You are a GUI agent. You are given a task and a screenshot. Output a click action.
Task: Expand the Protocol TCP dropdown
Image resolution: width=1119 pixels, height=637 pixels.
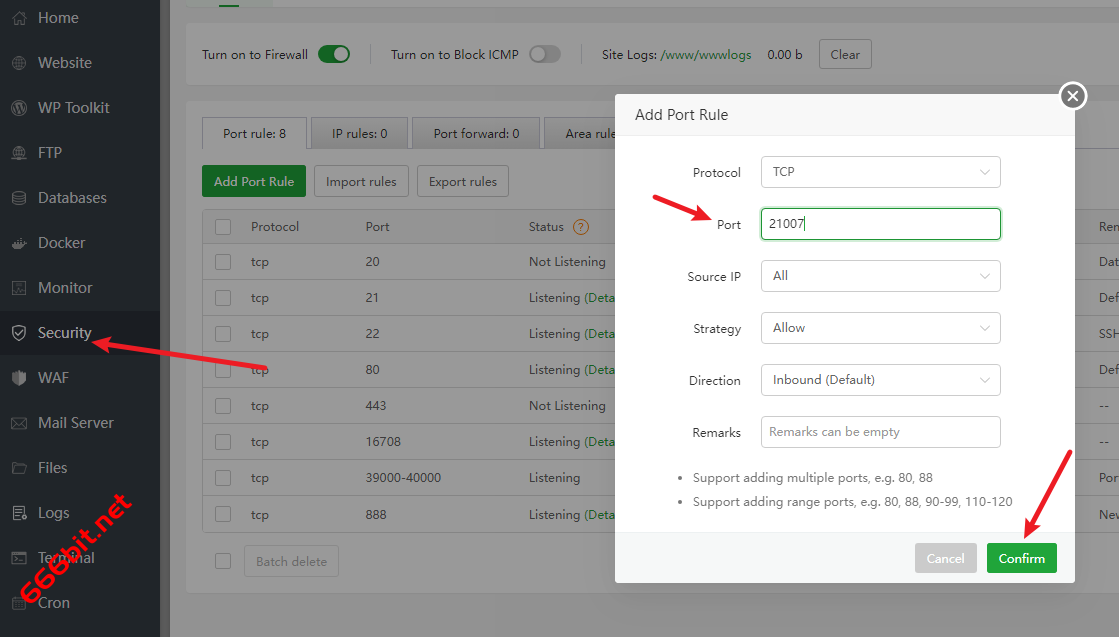coord(880,172)
